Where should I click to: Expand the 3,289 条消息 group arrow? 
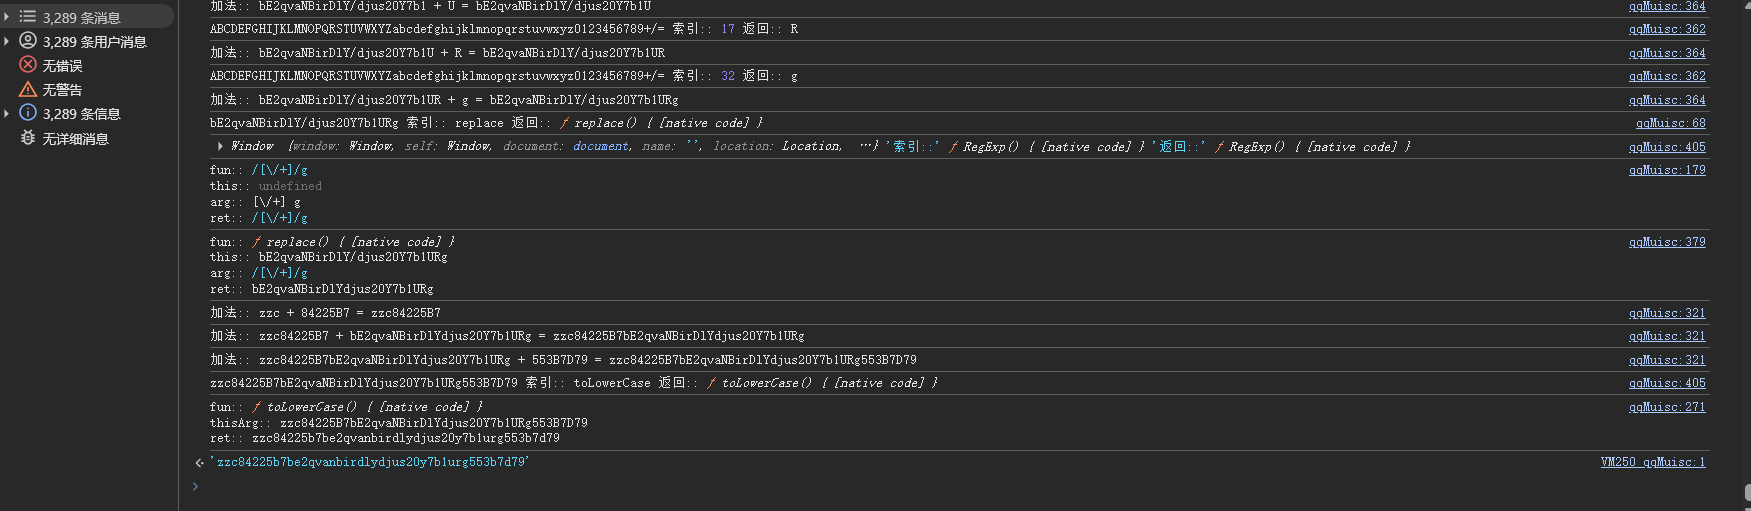pos(7,17)
